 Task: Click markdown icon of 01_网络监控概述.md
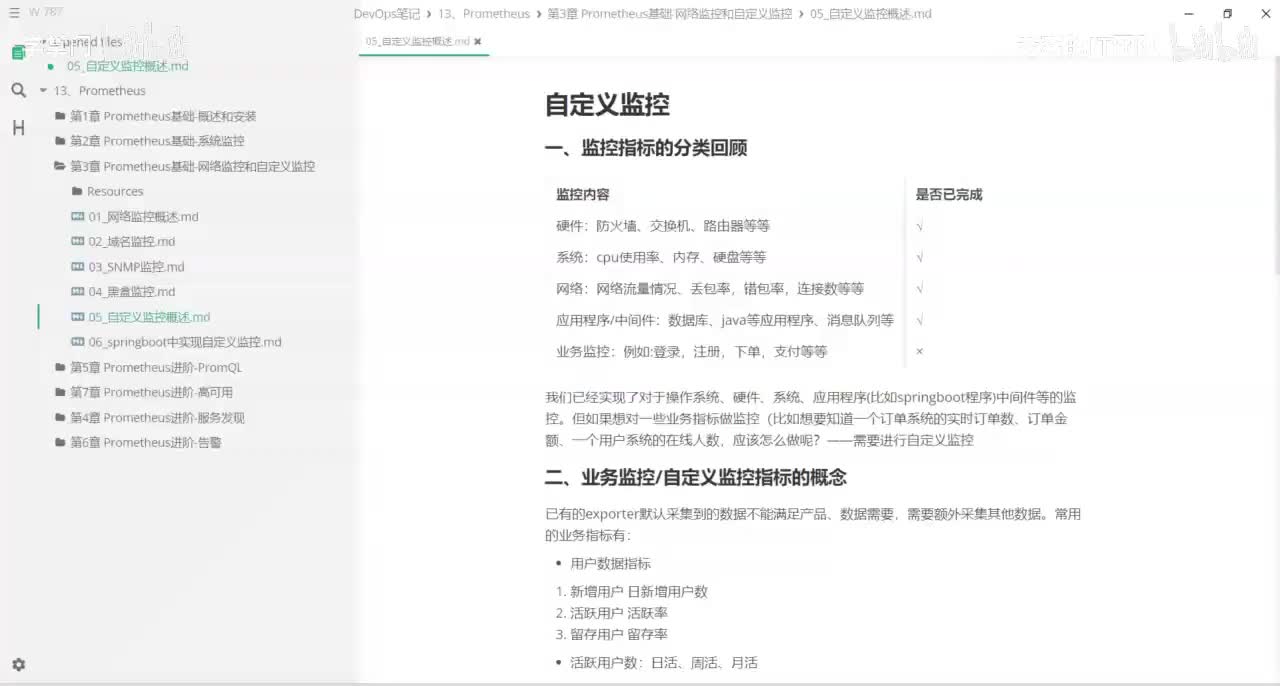78,216
